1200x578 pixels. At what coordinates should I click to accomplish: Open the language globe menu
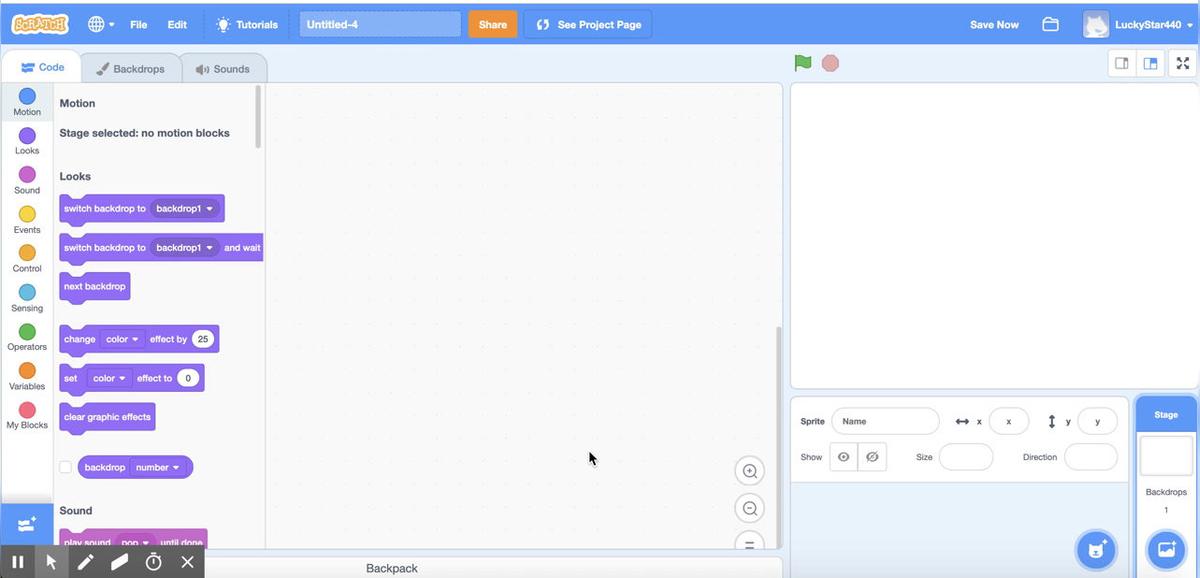tap(101, 24)
